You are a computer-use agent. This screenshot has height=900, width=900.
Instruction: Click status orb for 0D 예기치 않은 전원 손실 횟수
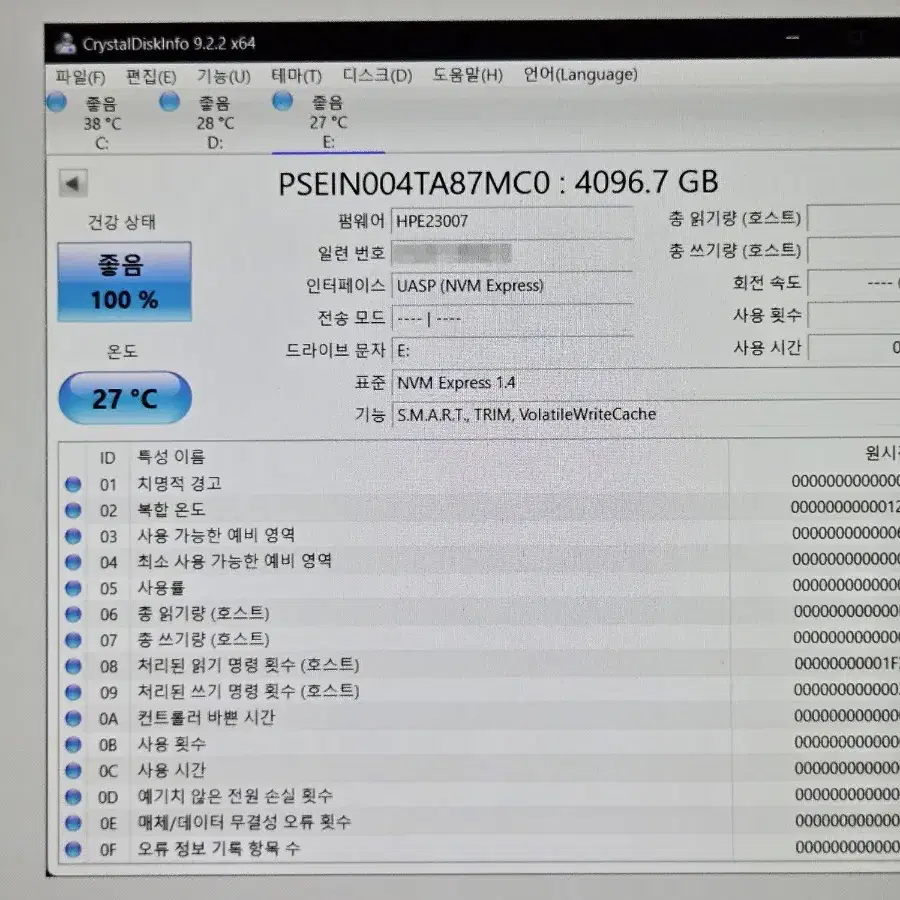73,797
